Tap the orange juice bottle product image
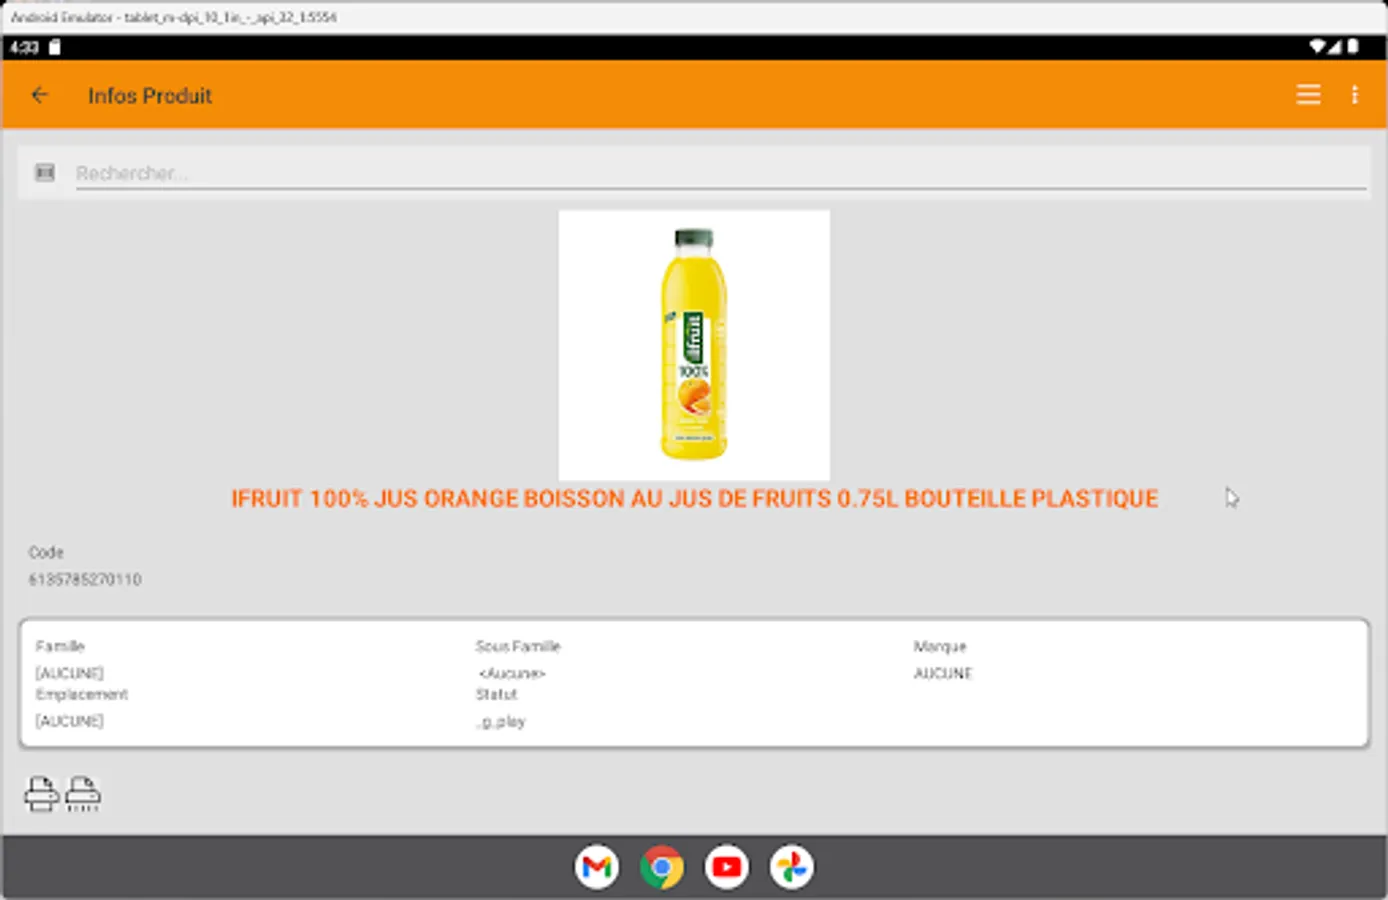Viewport: 1388px width, 900px height. (x=694, y=345)
